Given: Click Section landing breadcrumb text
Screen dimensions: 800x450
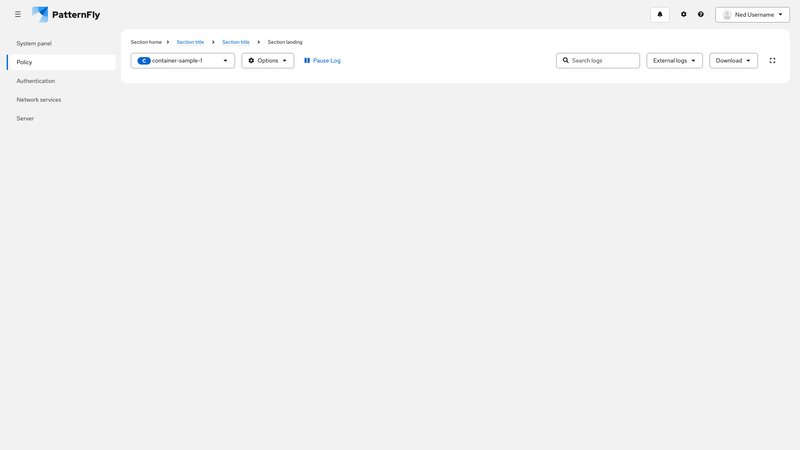Looking at the screenshot, I should (x=285, y=42).
